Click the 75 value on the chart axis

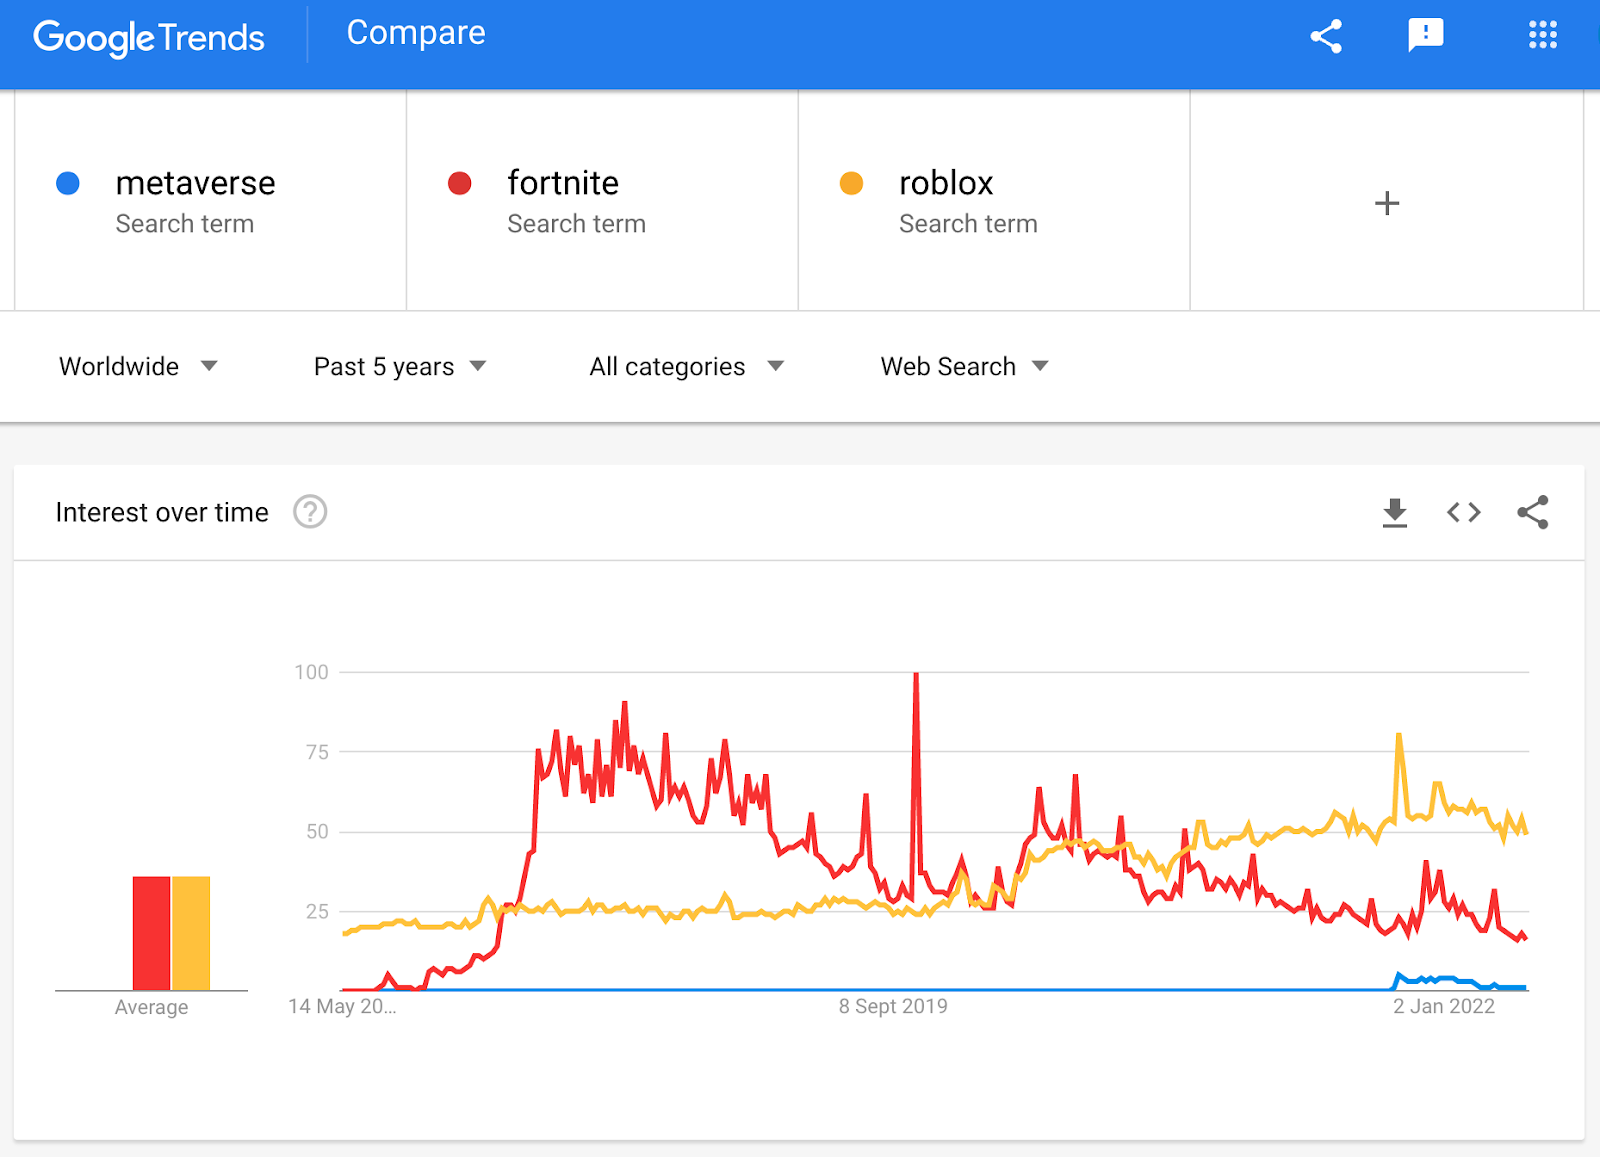click(x=317, y=752)
